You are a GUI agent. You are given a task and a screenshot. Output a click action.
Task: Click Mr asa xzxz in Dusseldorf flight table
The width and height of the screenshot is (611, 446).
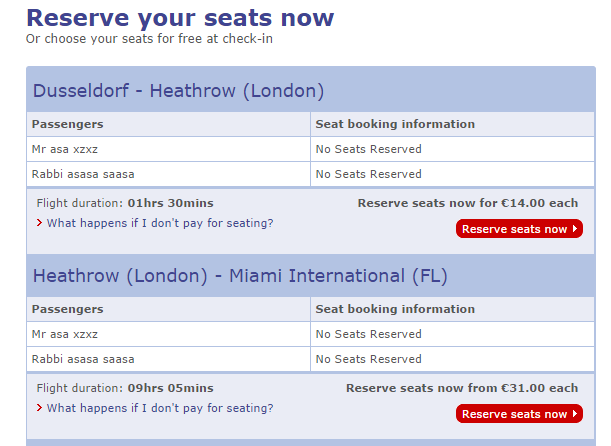click(x=65, y=149)
